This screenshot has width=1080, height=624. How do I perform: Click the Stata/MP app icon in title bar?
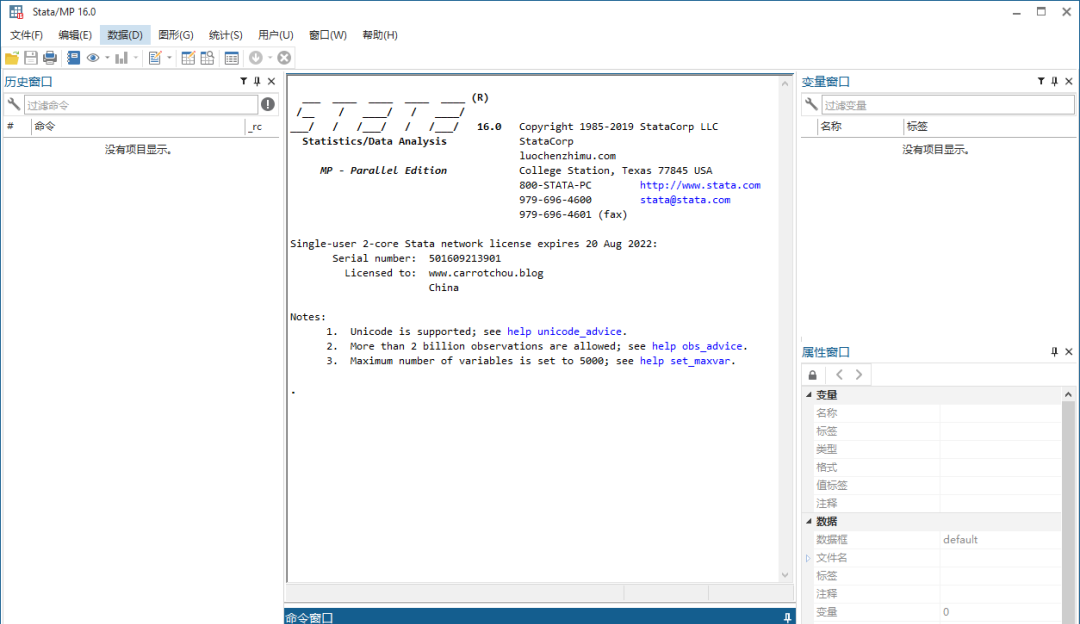click(17, 12)
